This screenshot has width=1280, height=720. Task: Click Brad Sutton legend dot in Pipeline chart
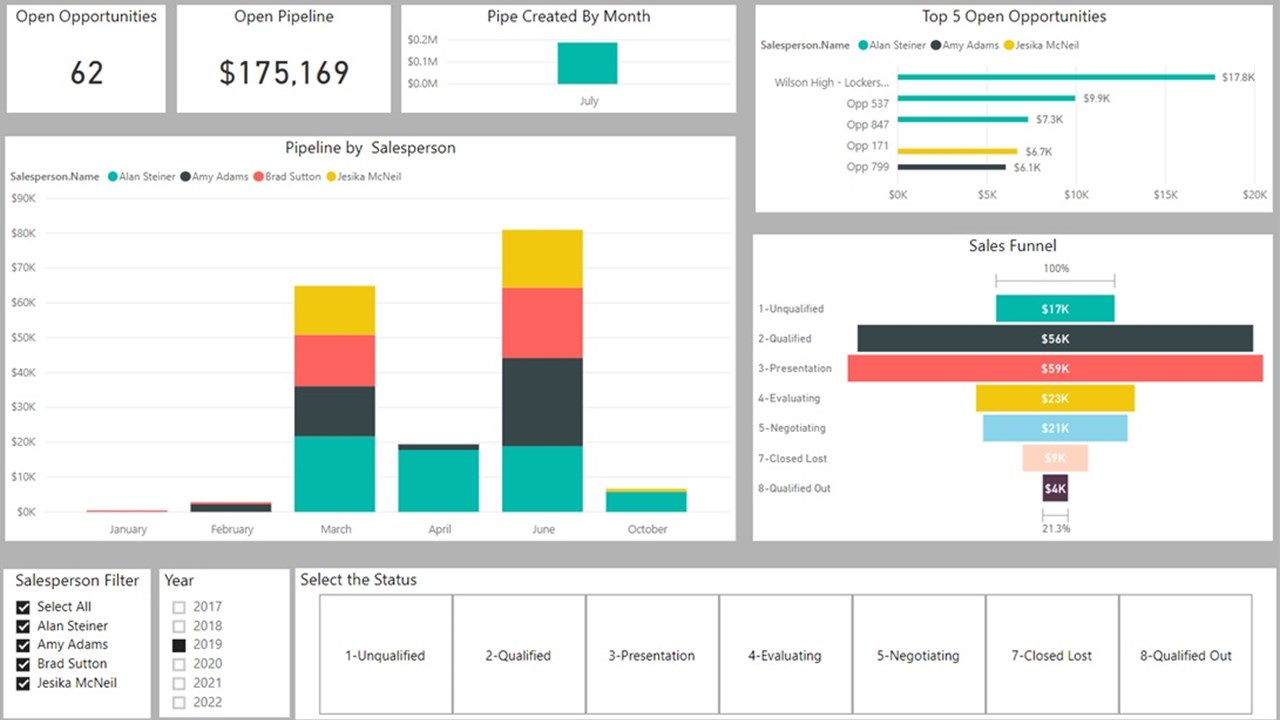click(x=258, y=177)
